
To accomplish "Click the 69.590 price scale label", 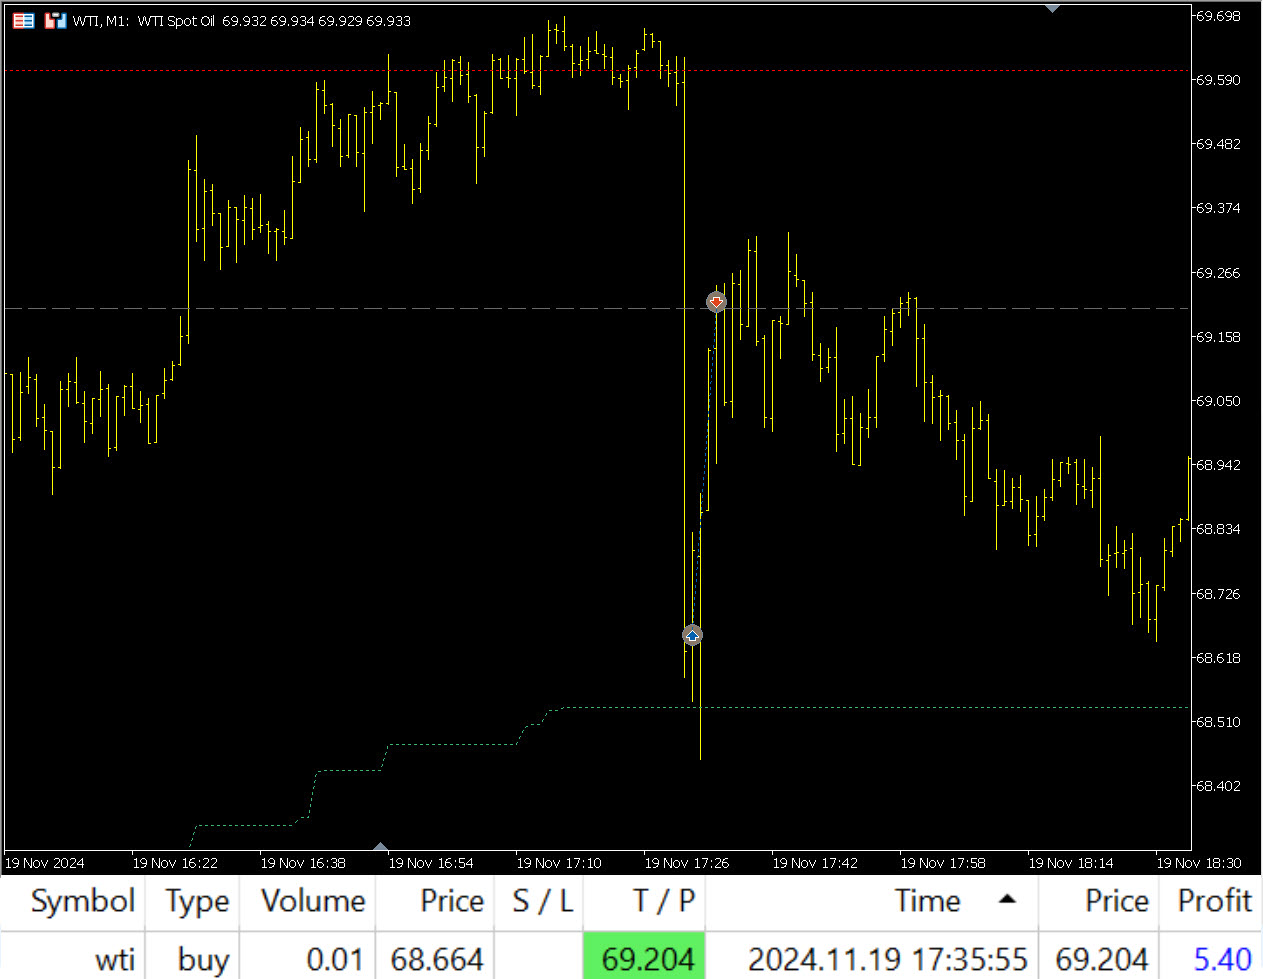I will click(x=1218, y=80).
